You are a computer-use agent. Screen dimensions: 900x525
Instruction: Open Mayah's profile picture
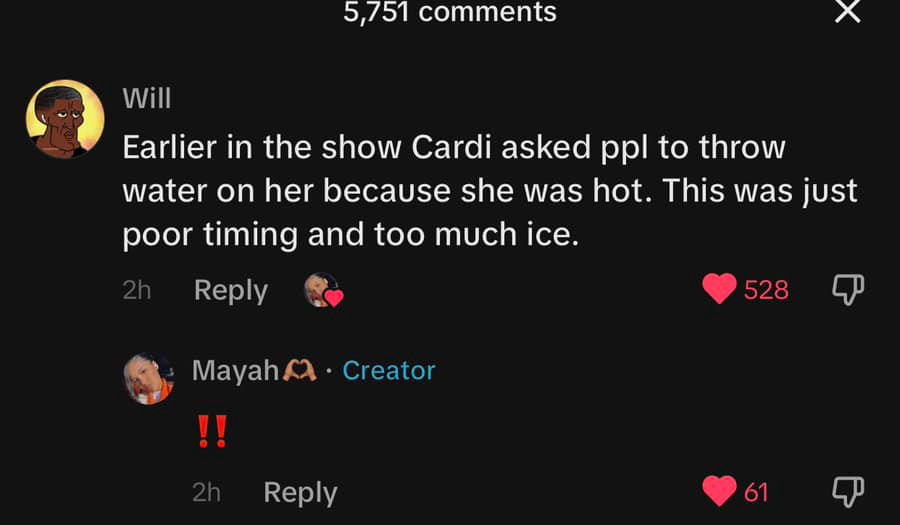coord(149,379)
